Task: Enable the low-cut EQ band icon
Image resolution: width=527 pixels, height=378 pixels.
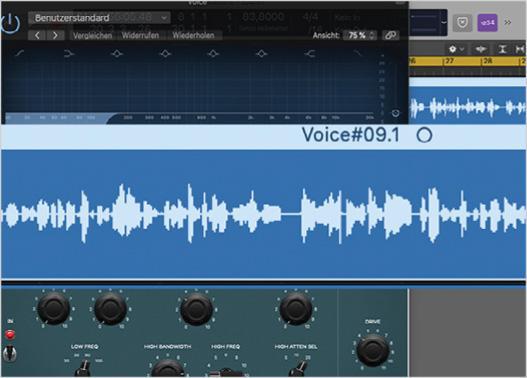Action: [20, 53]
